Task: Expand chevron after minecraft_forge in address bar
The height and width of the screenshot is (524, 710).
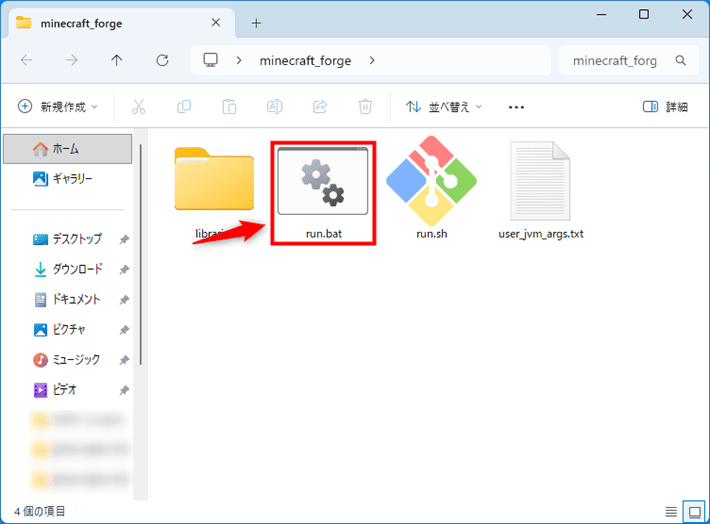Action: 372,60
